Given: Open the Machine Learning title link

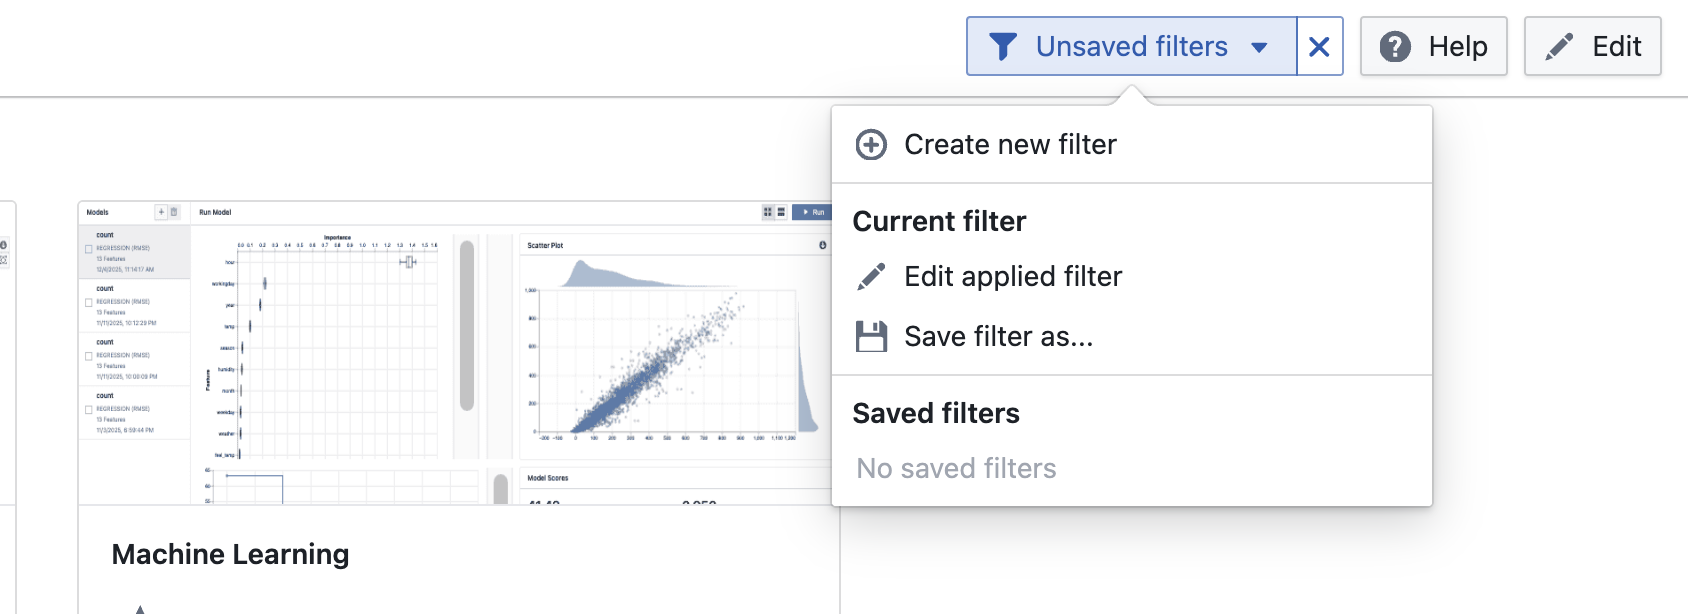Looking at the screenshot, I should coord(230,554).
